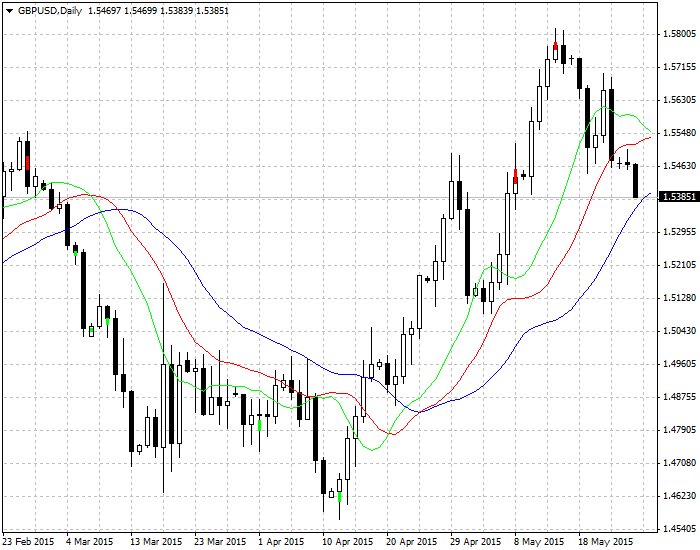Select the last black candle on the right
The width and height of the screenshot is (700, 550).
(635, 180)
